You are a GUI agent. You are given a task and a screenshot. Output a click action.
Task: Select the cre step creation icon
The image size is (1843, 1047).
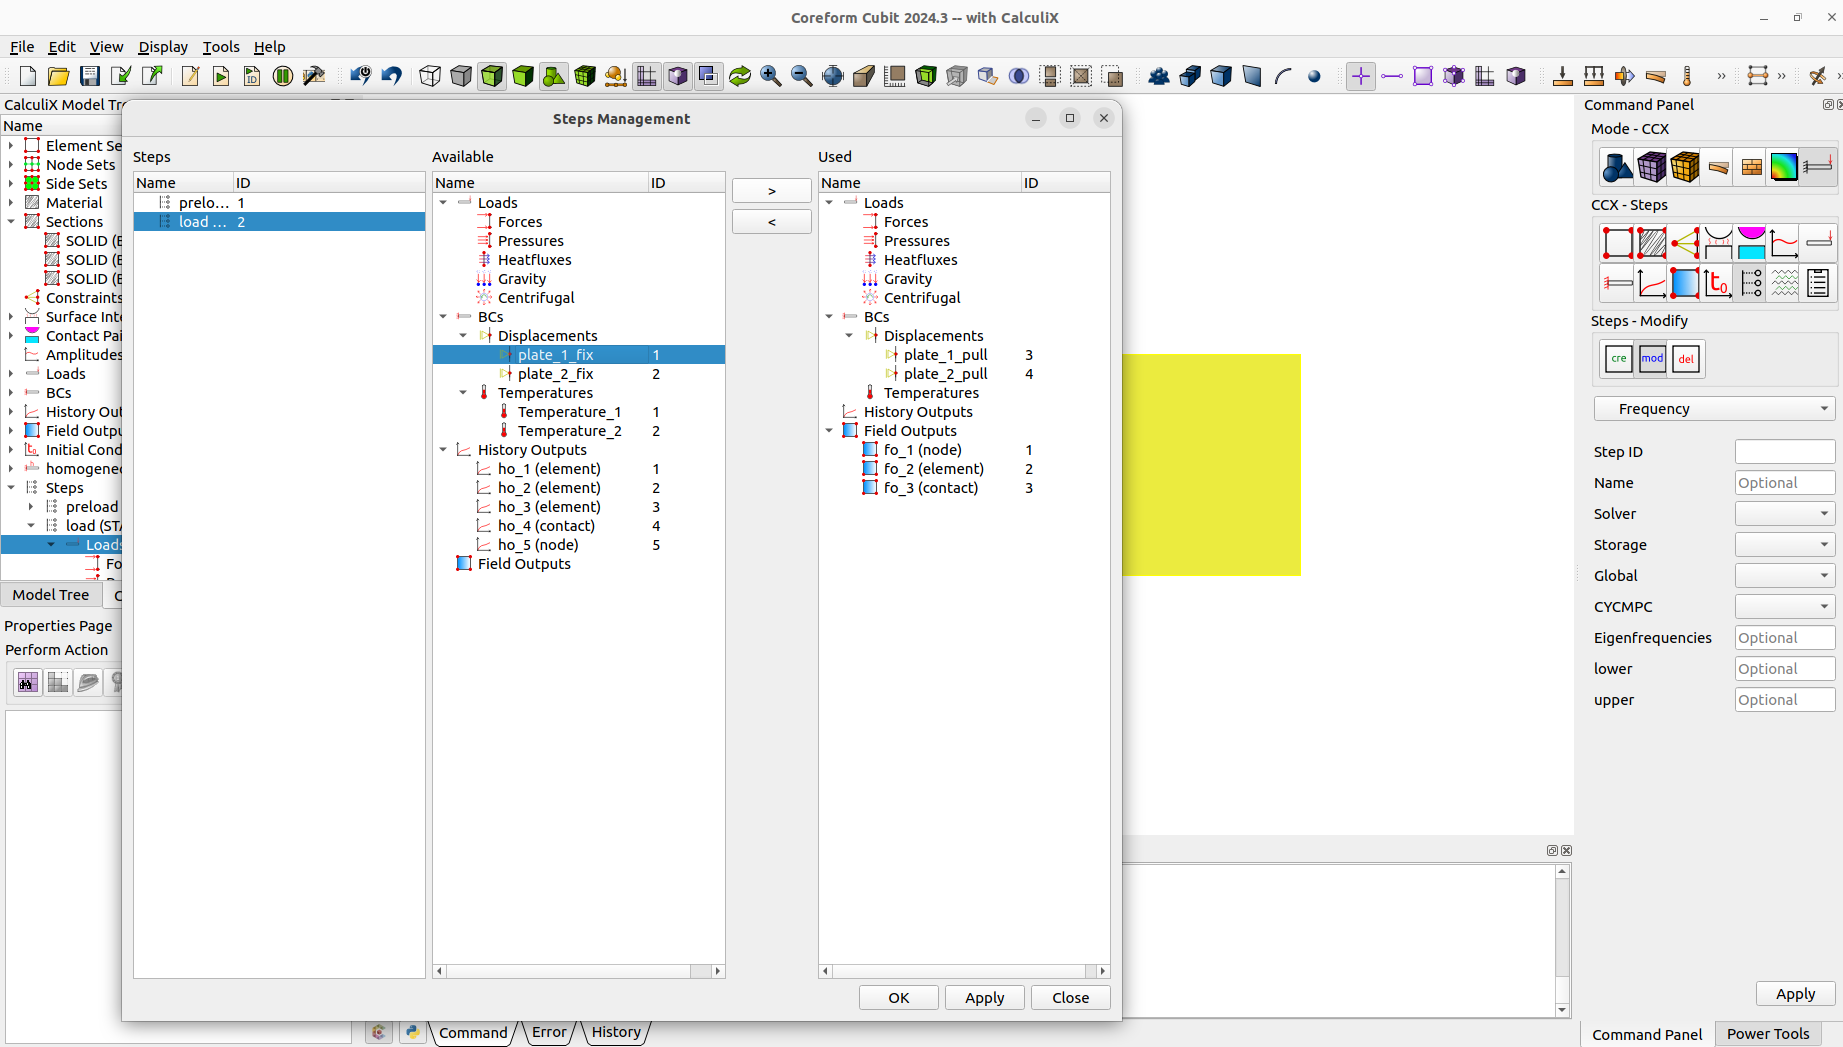coord(1617,358)
